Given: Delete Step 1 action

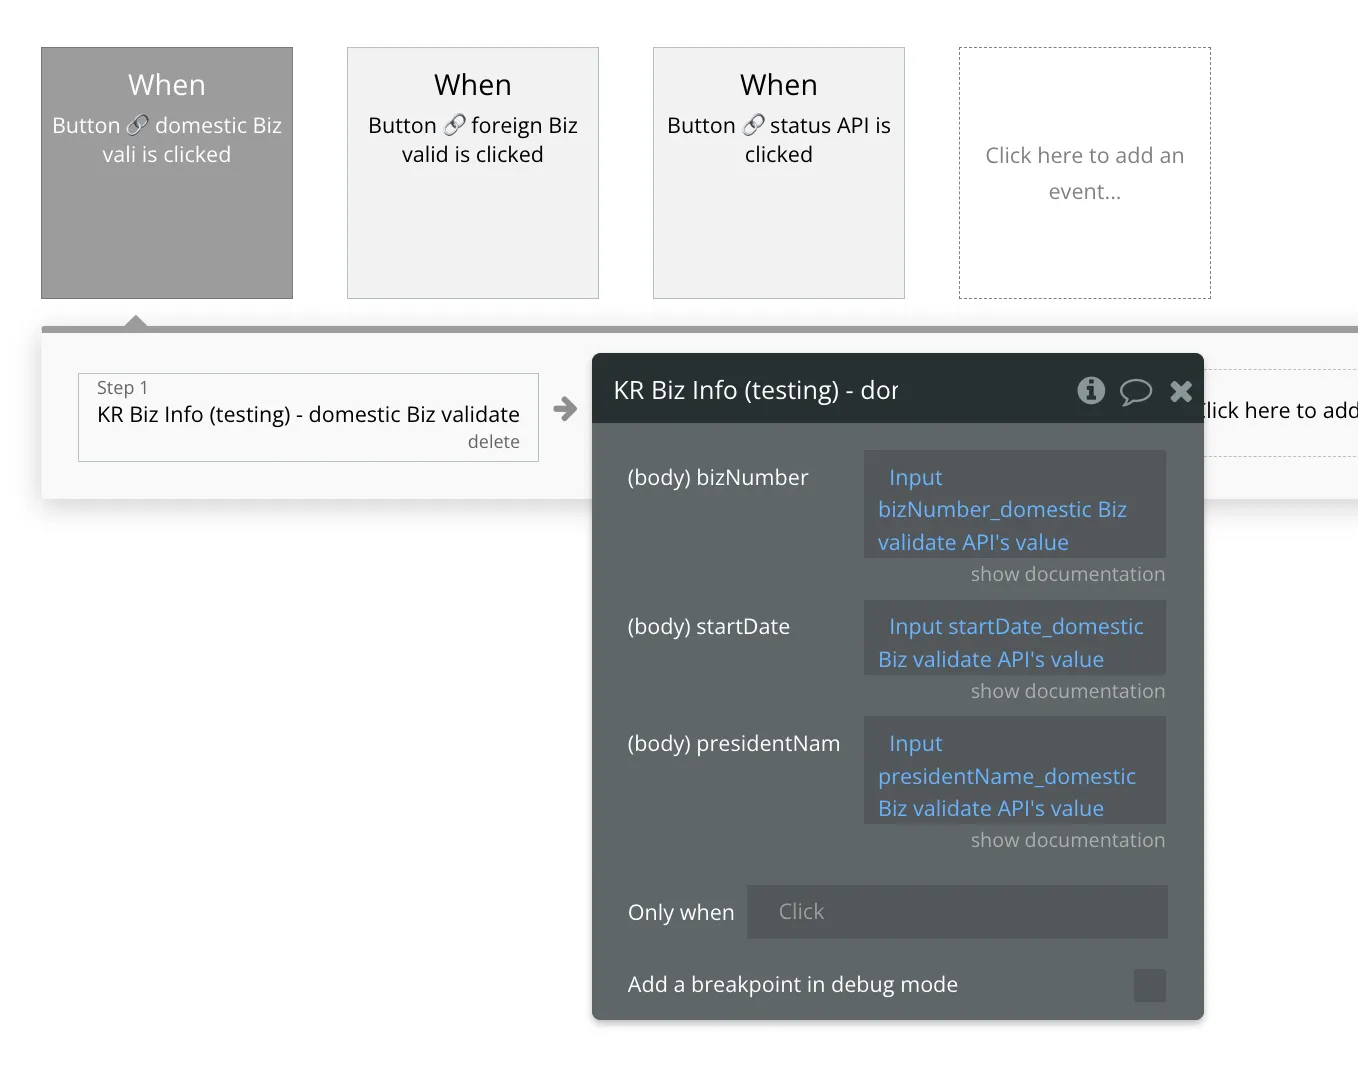Looking at the screenshot, I should [494, 442].
